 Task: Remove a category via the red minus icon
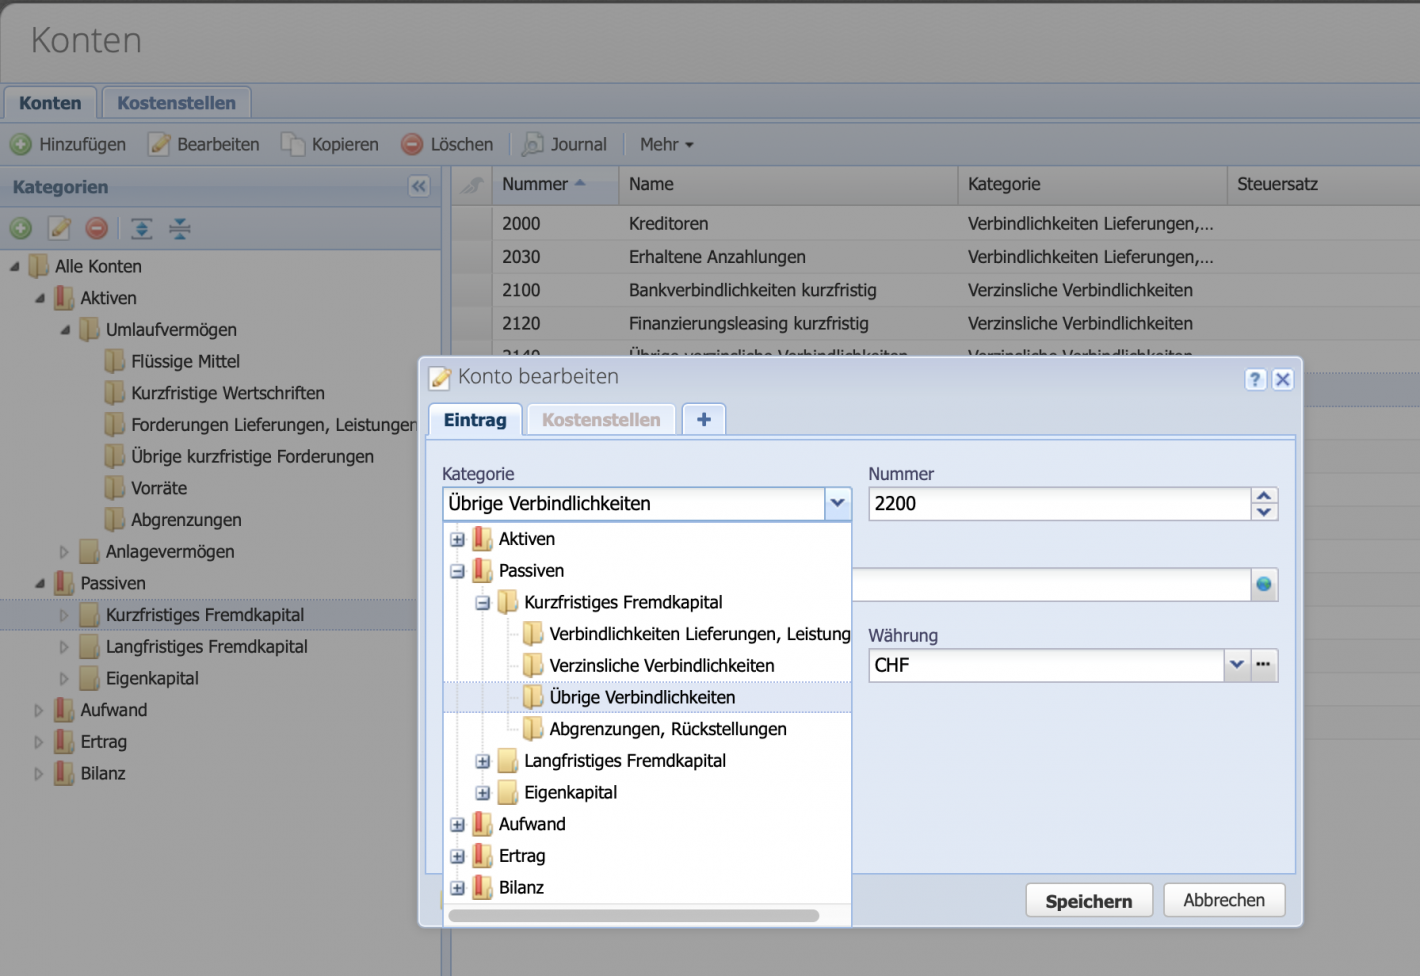pos(96,228)
